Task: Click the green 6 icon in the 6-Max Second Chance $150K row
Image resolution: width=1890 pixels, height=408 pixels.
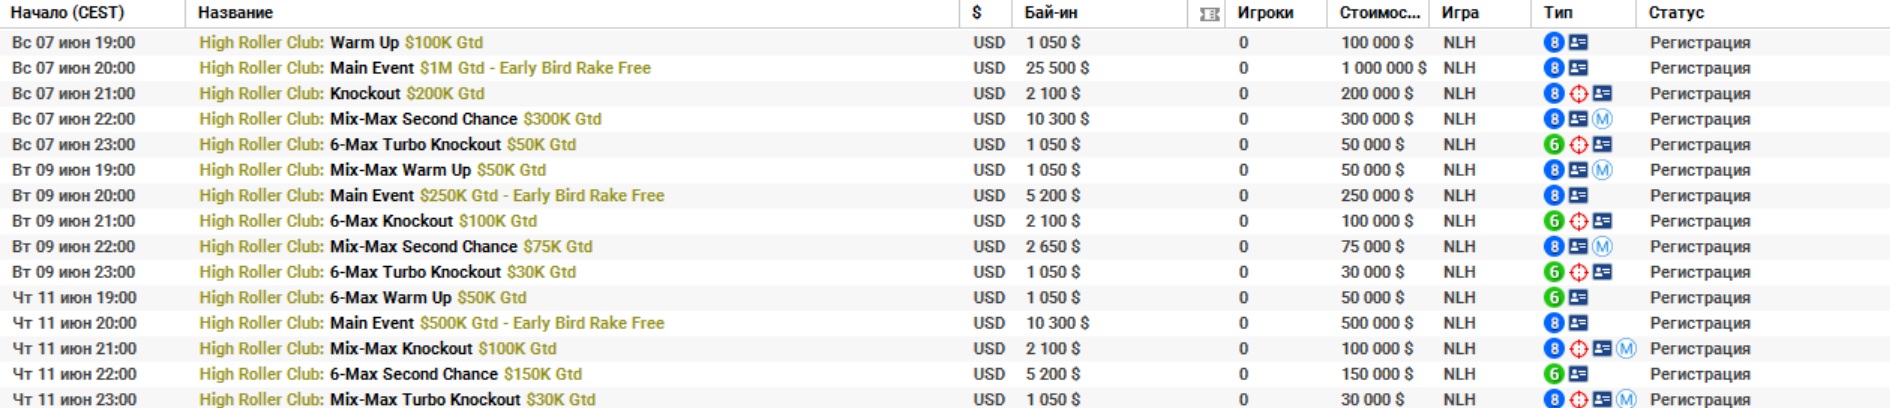Action: (x=1553, y=374)
